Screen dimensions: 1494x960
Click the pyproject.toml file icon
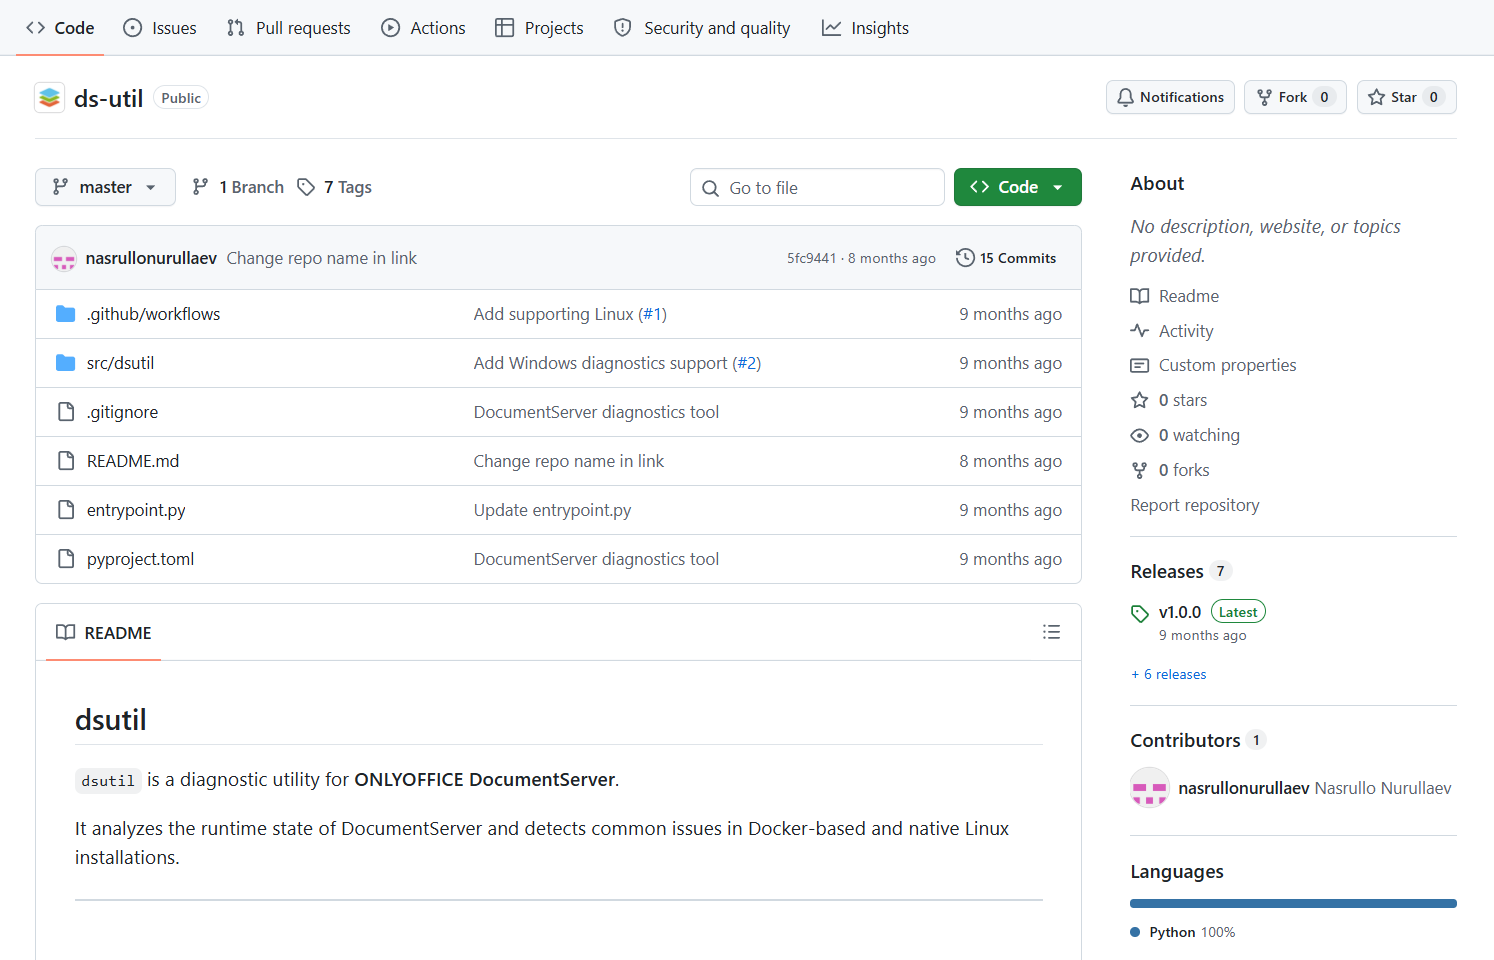[x=66, y=559]
